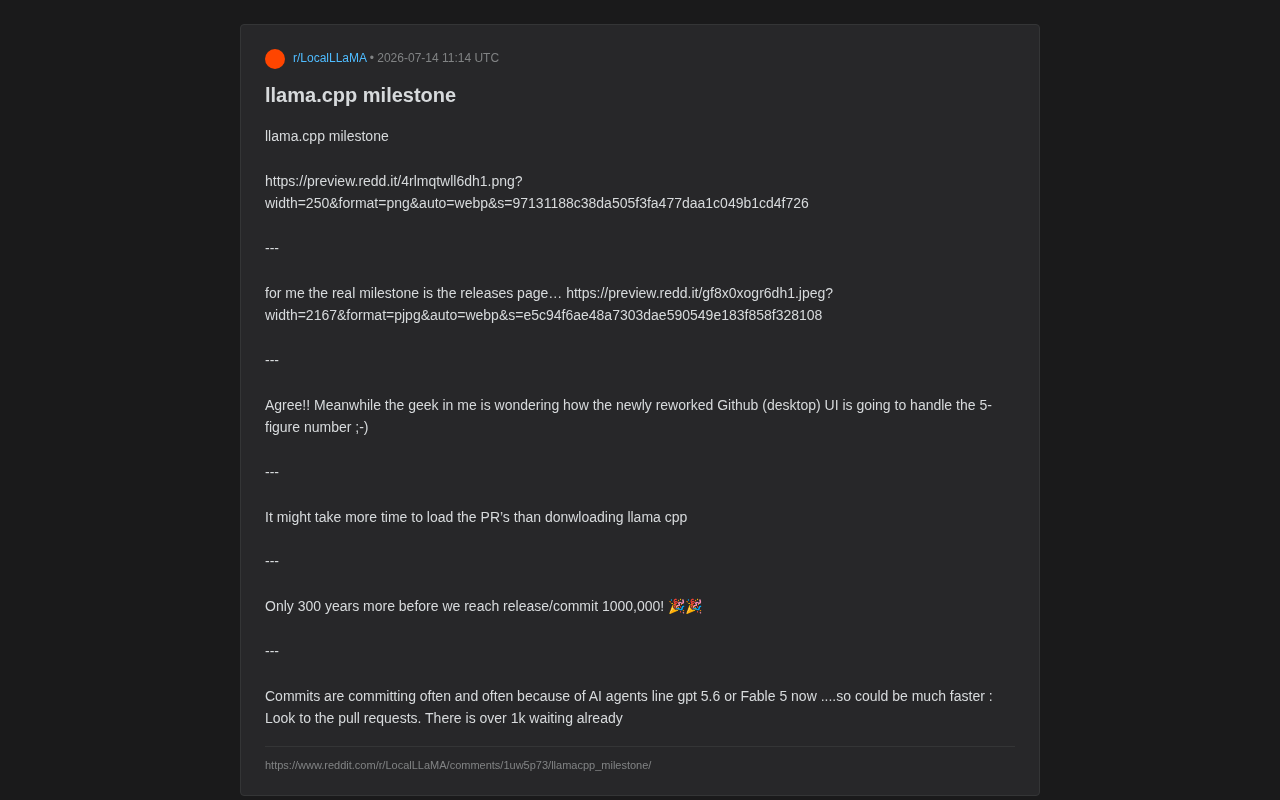The width and height of the screenshot is (1280, 800).
Task: Open the gf8x0xogr6dh1.jpeg preview URL
Action: (x=699, y=293)
